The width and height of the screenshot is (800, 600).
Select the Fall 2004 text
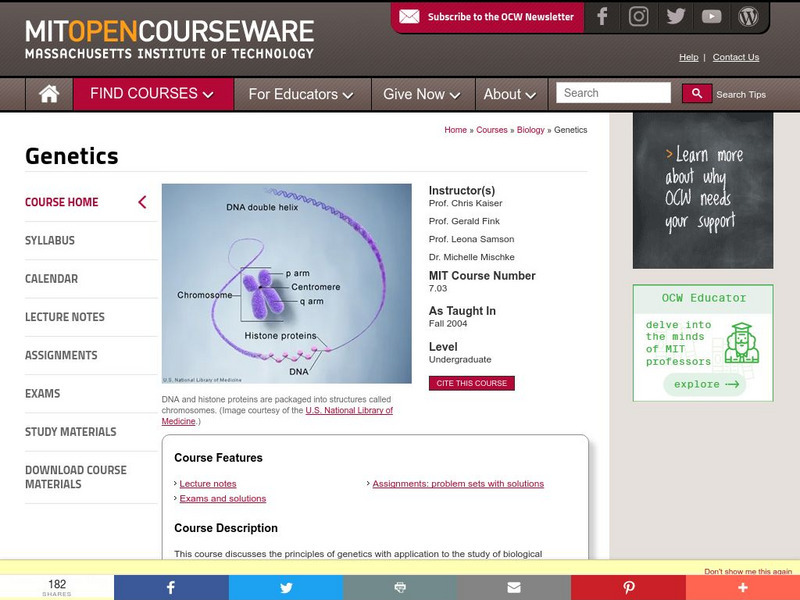448,323
